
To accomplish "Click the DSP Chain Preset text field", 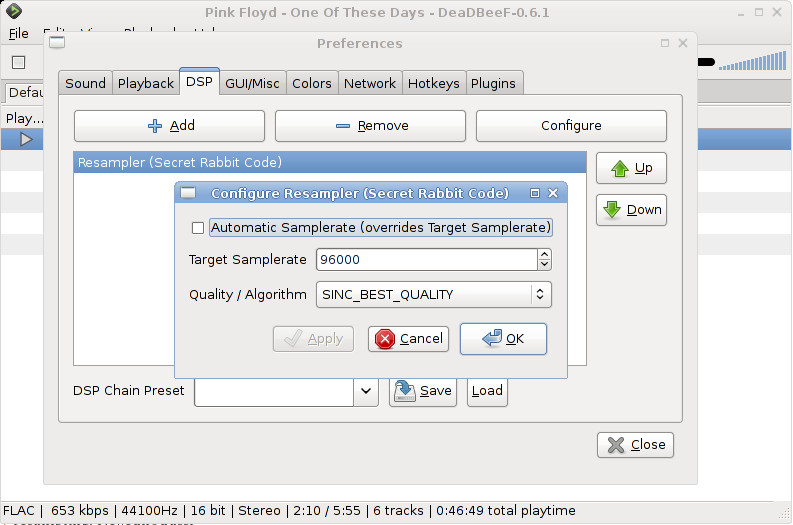I will coord(274,391).
